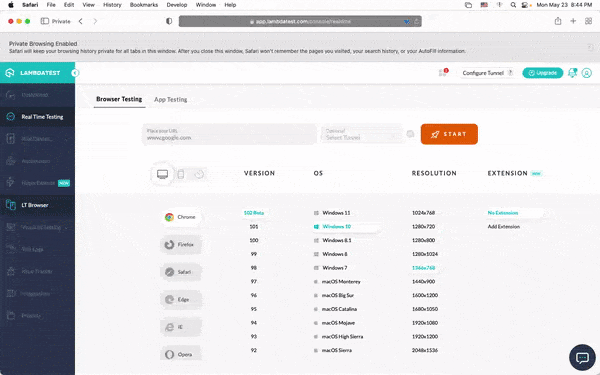Open Safari share button
This screenshot has height=375, width=600.
tap(558, 21)
